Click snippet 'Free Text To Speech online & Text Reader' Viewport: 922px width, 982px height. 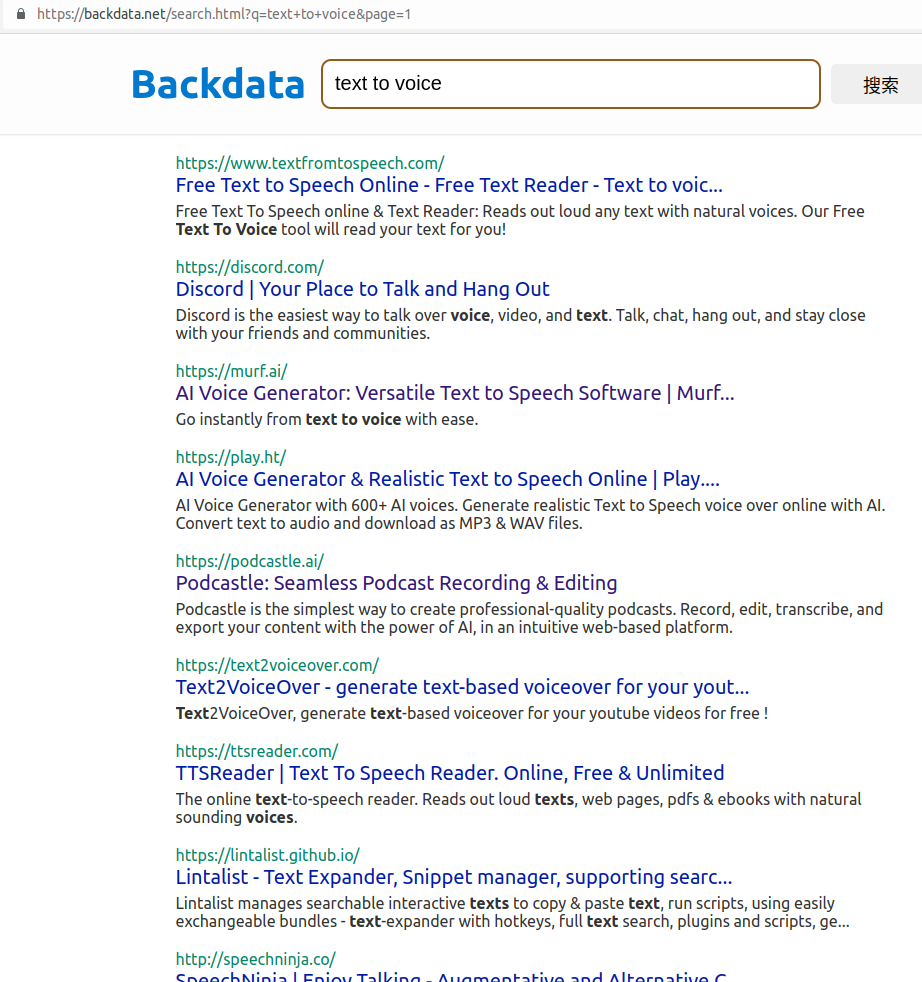520,220
